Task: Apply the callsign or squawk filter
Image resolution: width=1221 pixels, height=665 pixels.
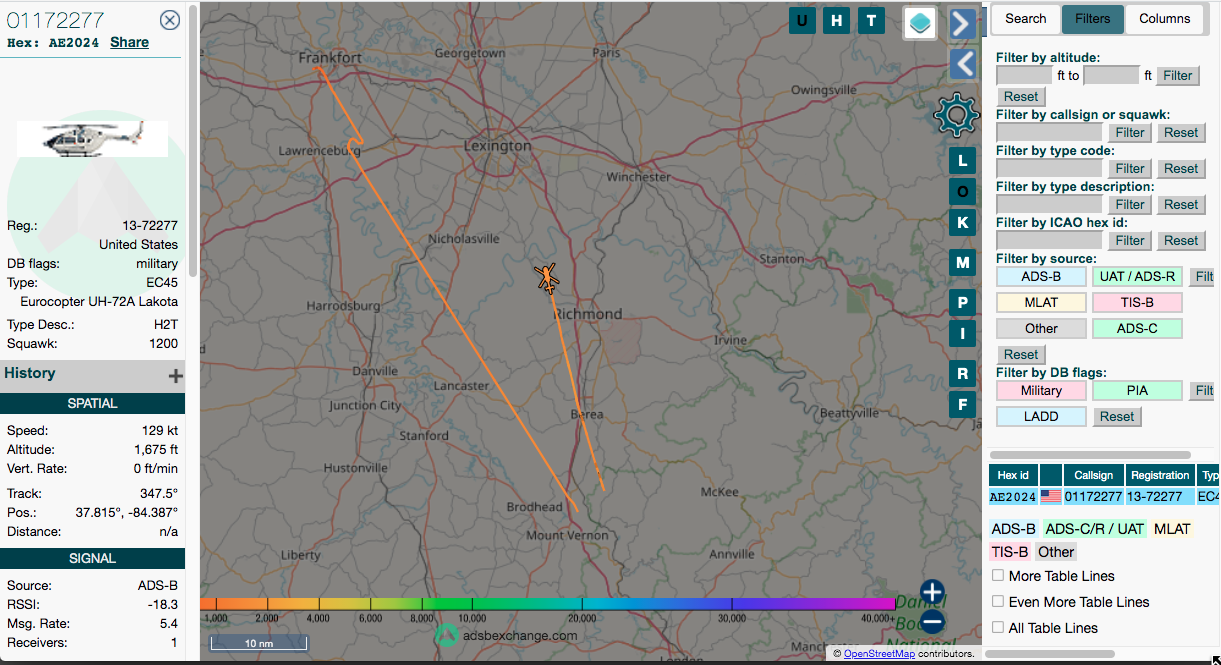Action: point(1130,132)
